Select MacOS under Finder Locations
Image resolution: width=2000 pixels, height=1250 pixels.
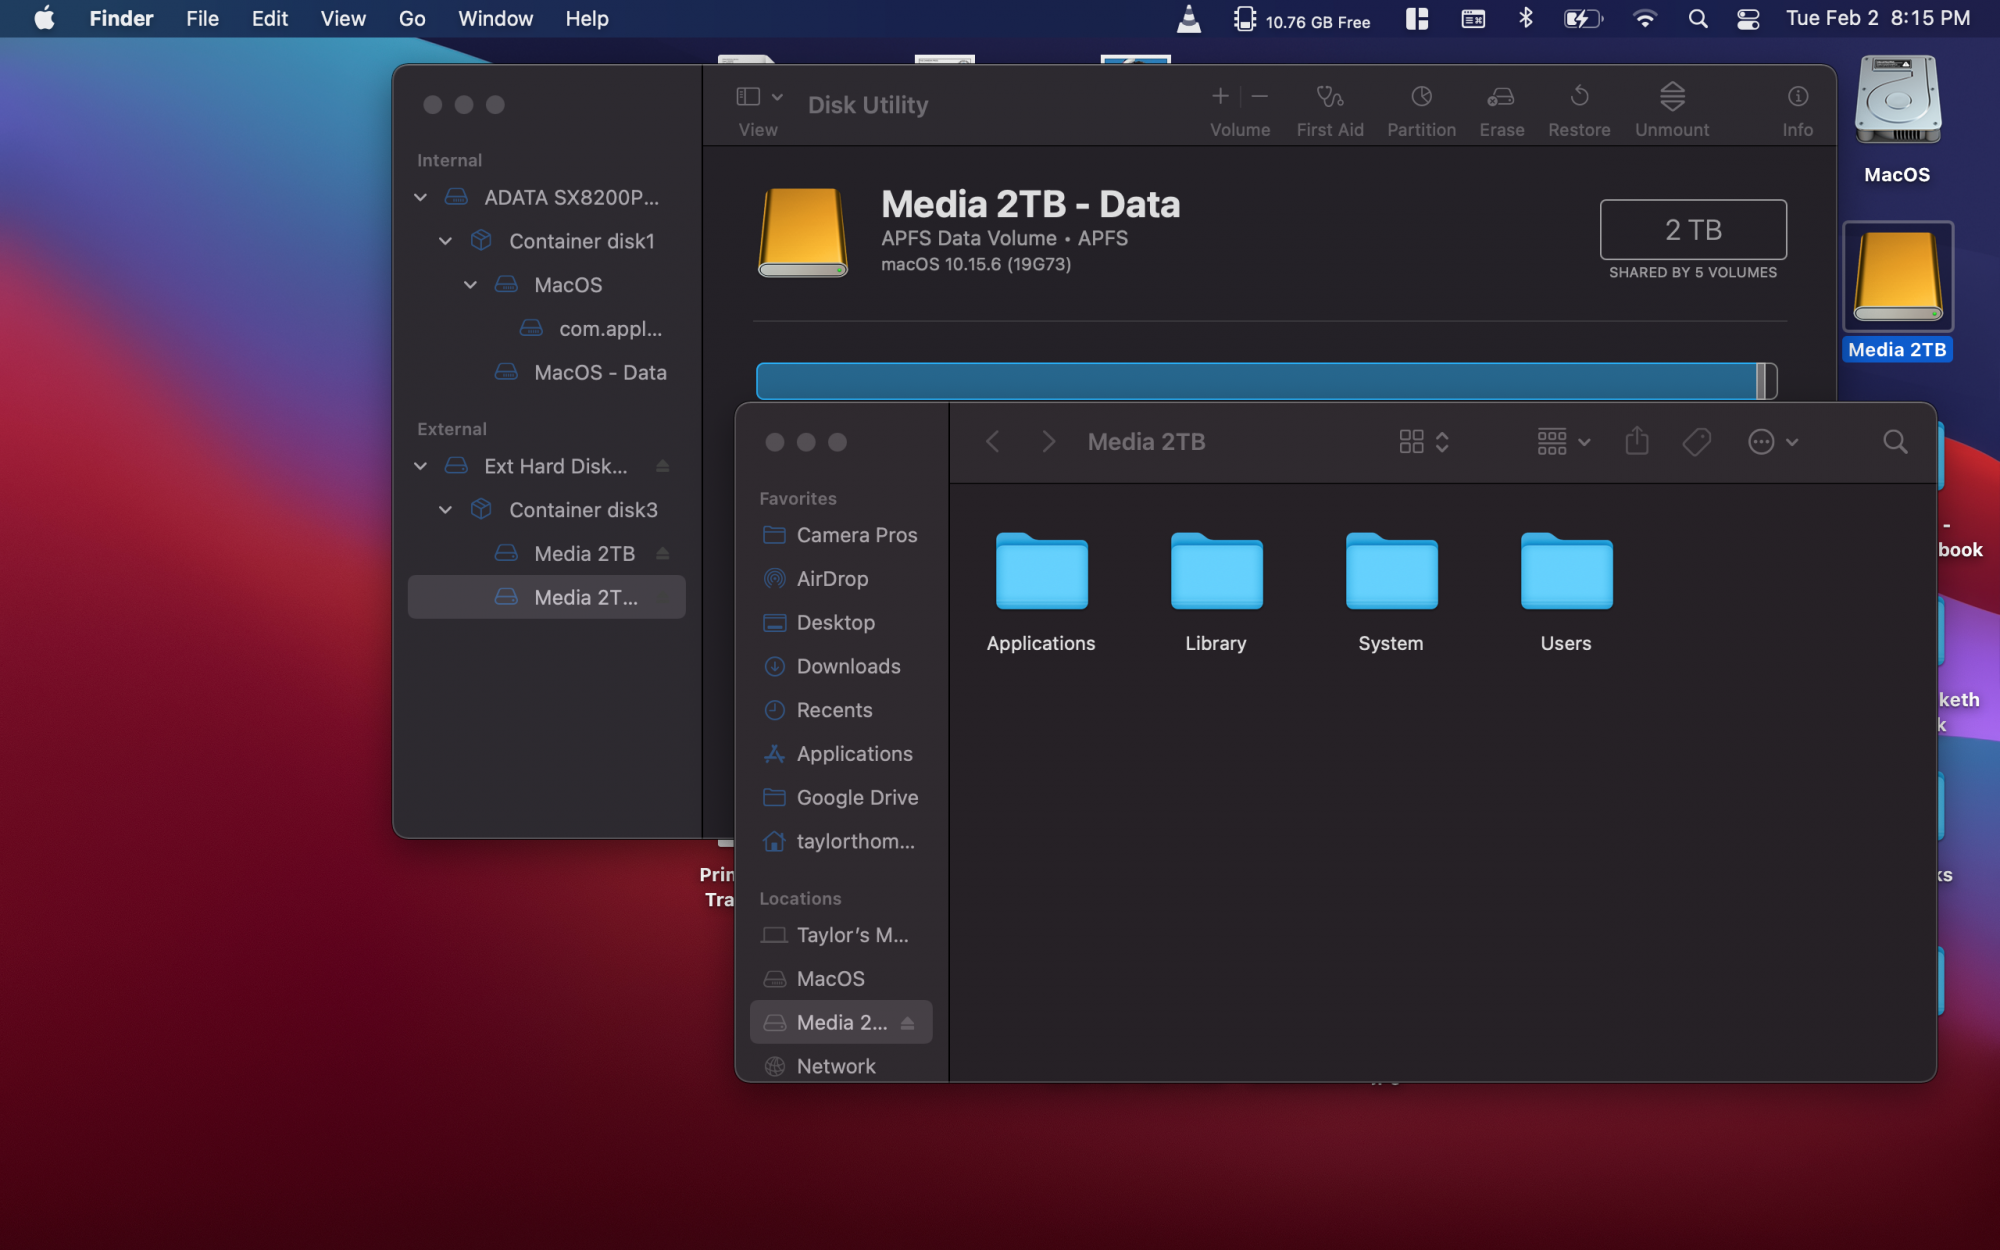tap(840, 978)
